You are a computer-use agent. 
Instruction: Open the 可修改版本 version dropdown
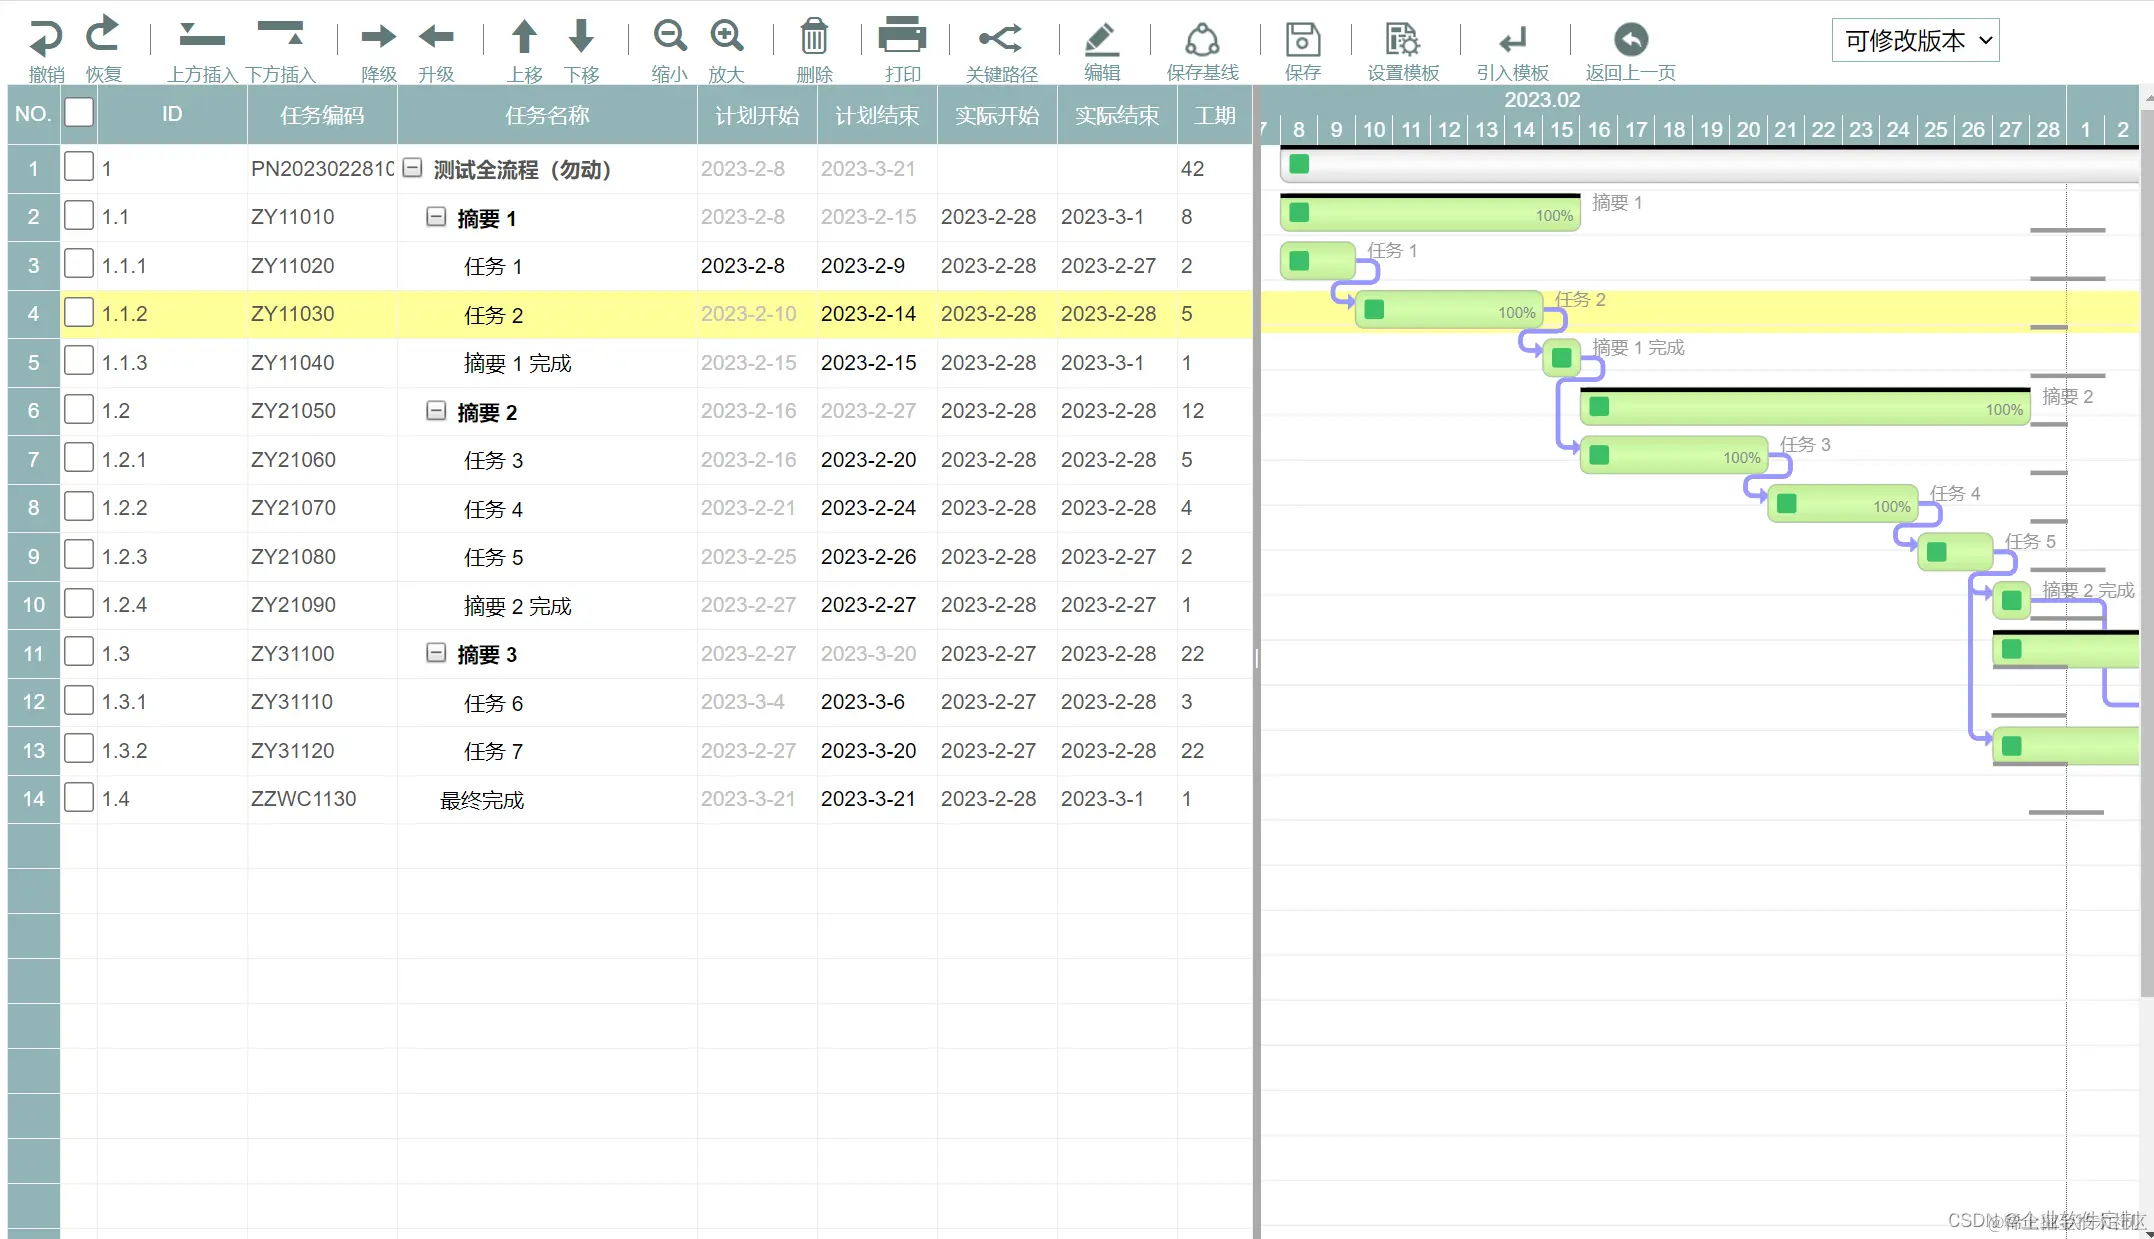1915,40
